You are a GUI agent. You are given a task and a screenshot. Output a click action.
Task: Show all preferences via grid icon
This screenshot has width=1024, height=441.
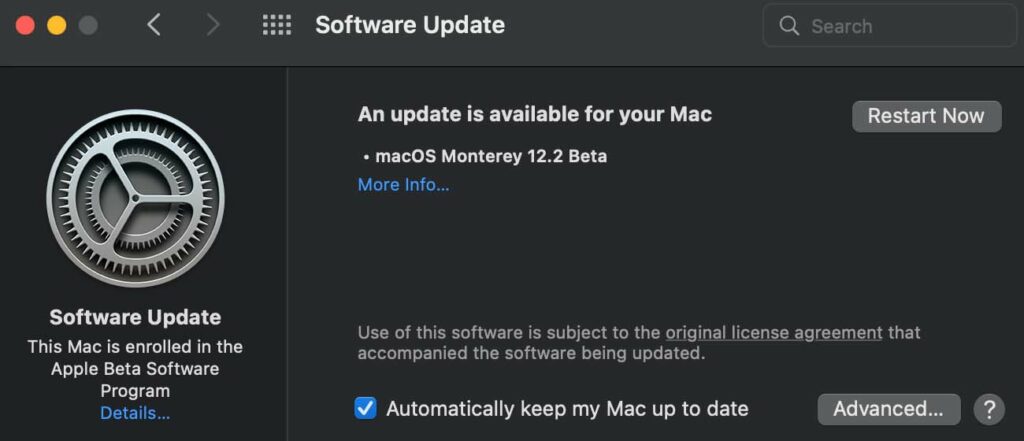point(277,26)
